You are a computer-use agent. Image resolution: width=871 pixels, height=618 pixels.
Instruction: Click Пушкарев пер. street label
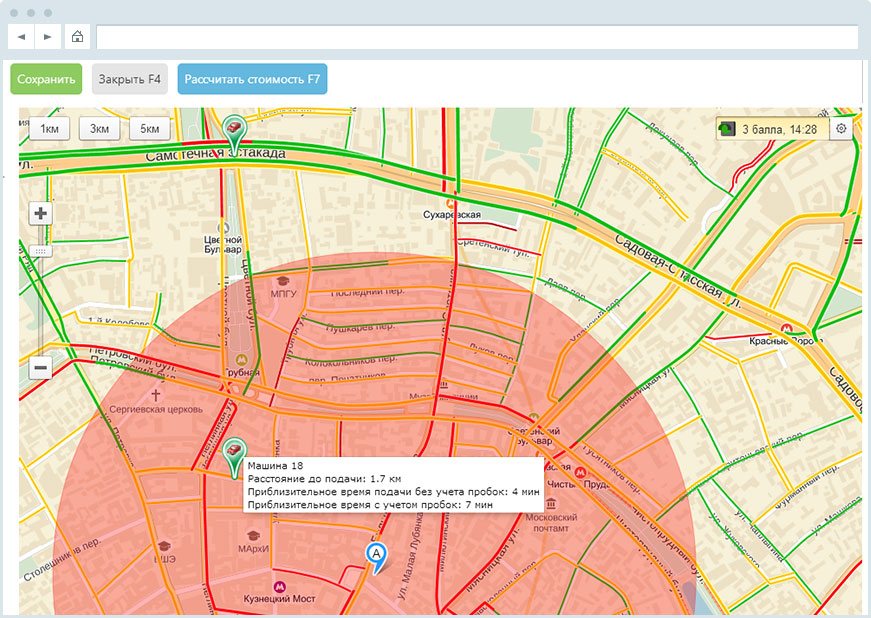361,328
